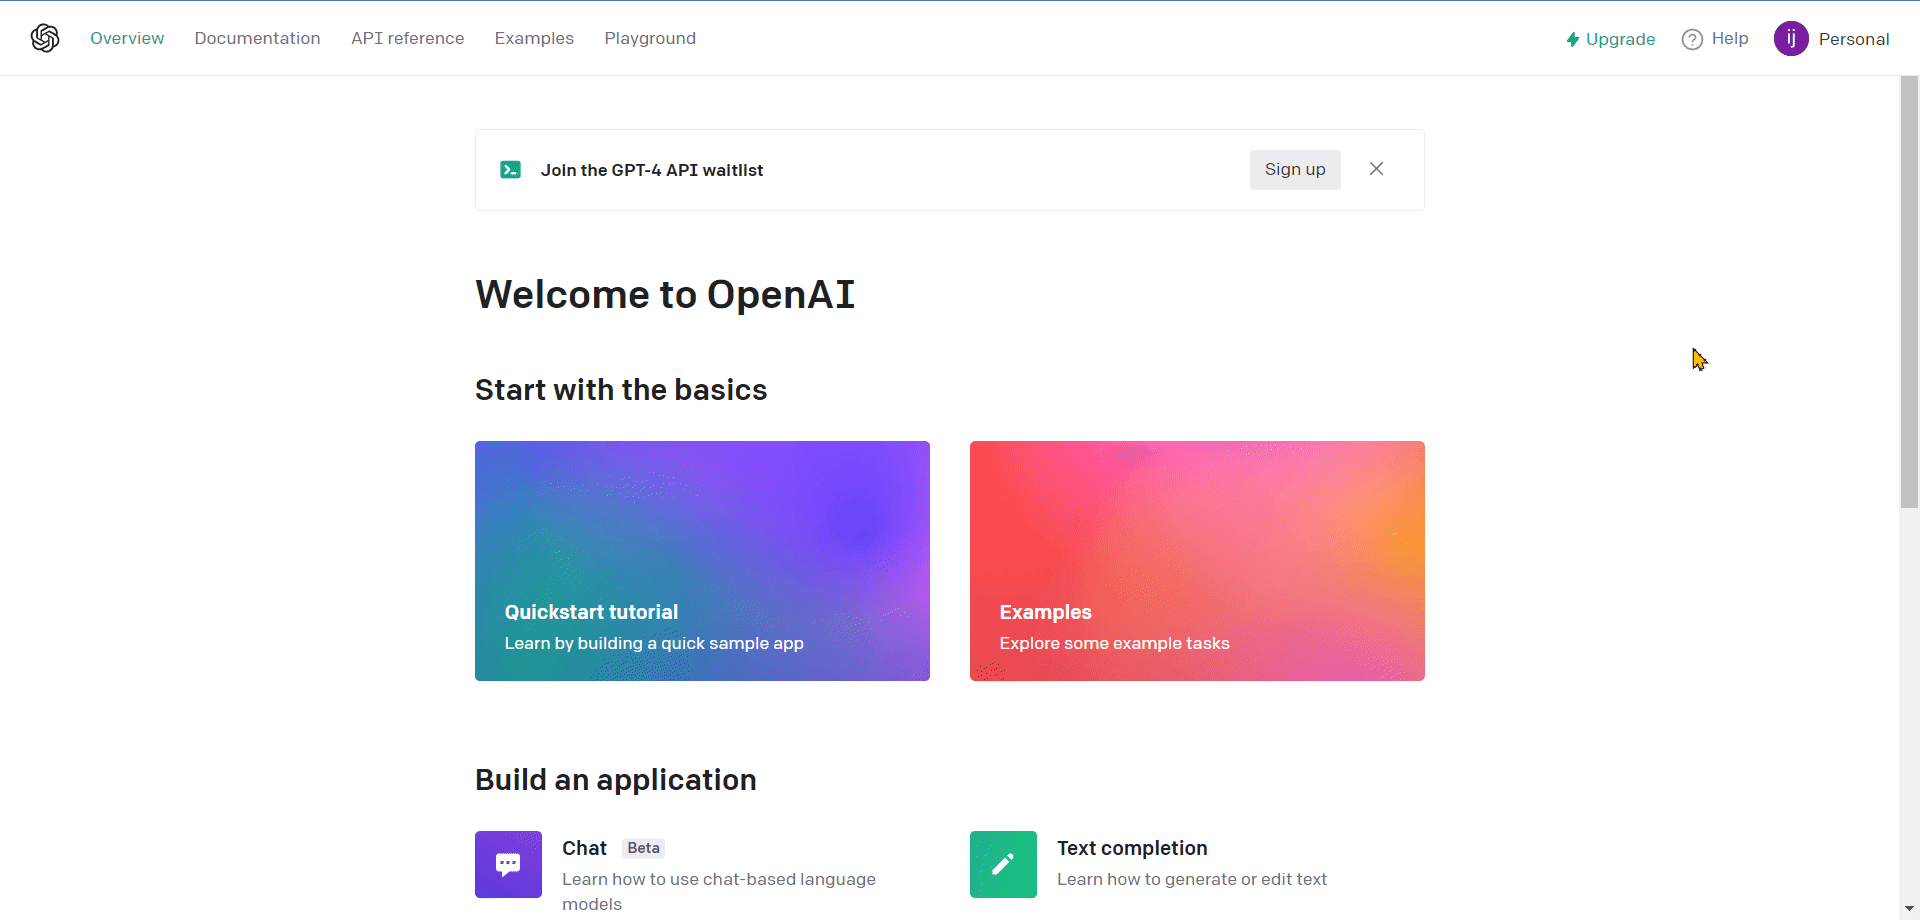
Task: Click 'Explore some example tasks' text
Action: click(x=1115, y=643)
